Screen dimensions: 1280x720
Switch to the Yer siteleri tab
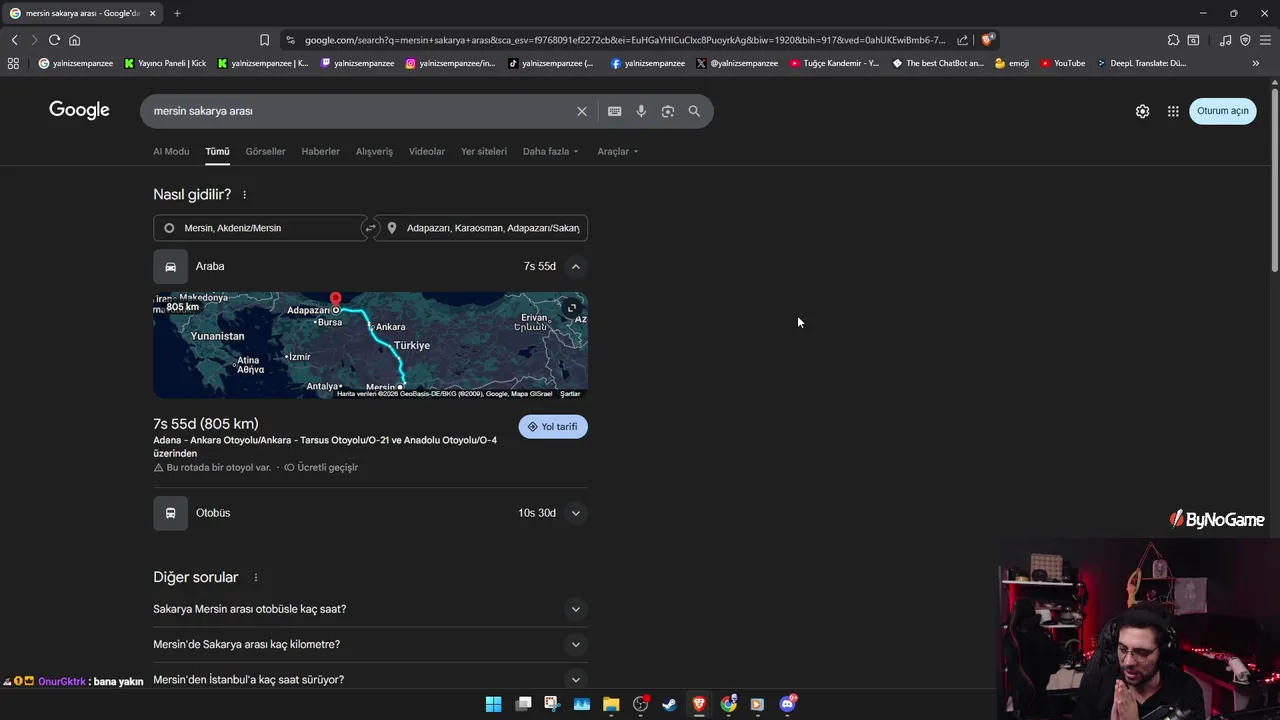point(484,151)
